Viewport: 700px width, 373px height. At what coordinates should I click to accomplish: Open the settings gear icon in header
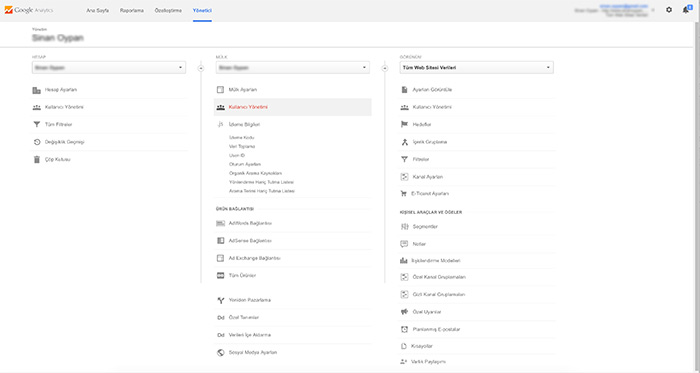[668, 10]
